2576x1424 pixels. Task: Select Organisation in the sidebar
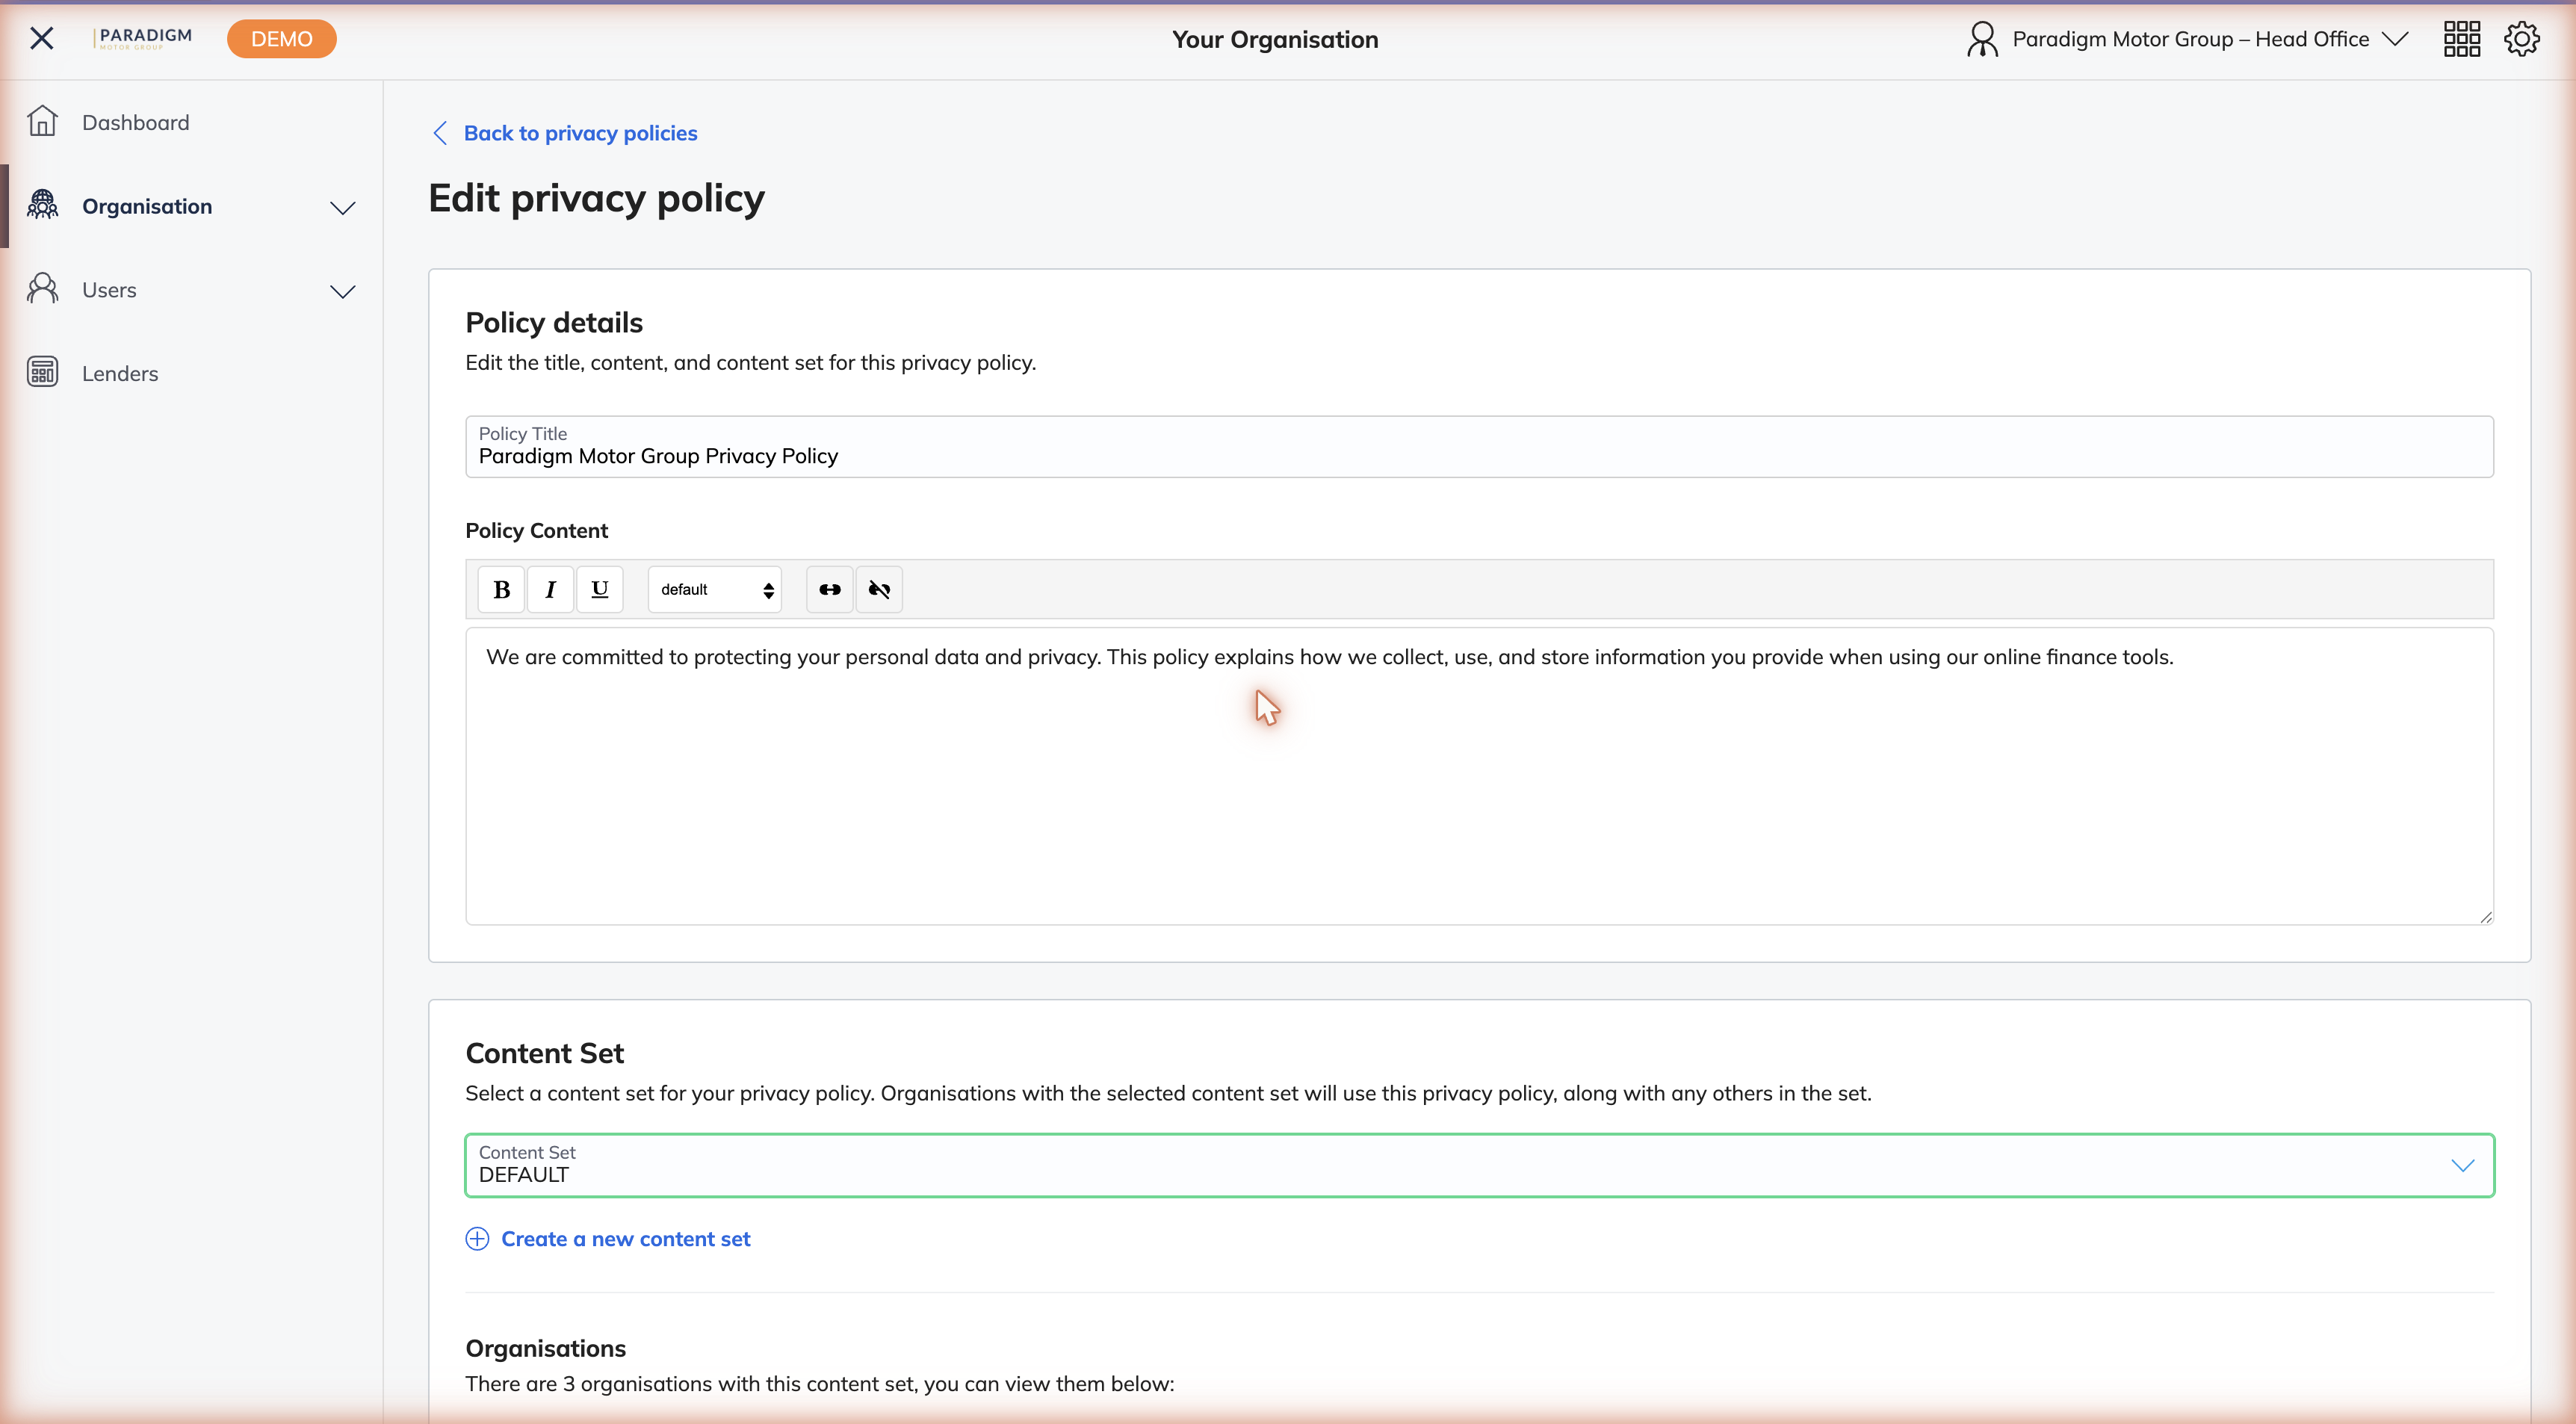click(147, 206)
